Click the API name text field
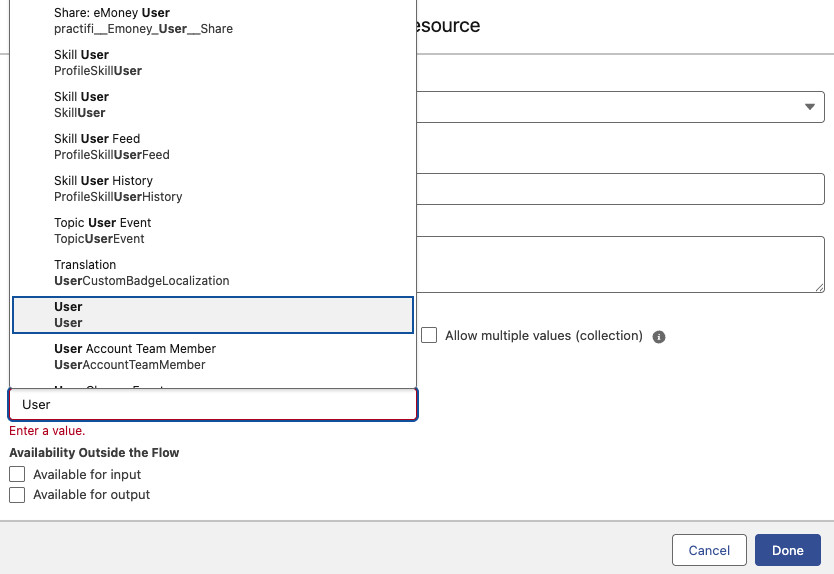The height and width of the screenshot is (574, 834). (x=620, y=189)
